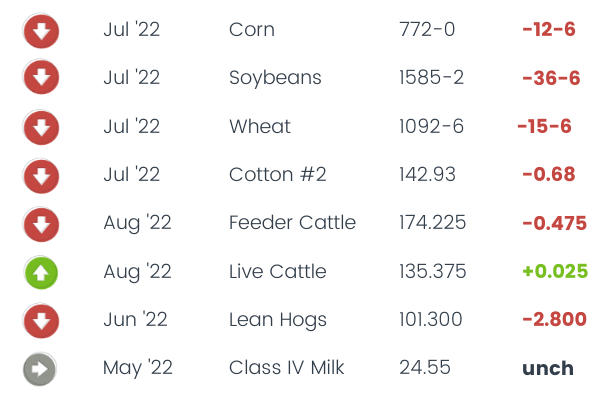Click the Corn price change -12-6

click(548, 30)
